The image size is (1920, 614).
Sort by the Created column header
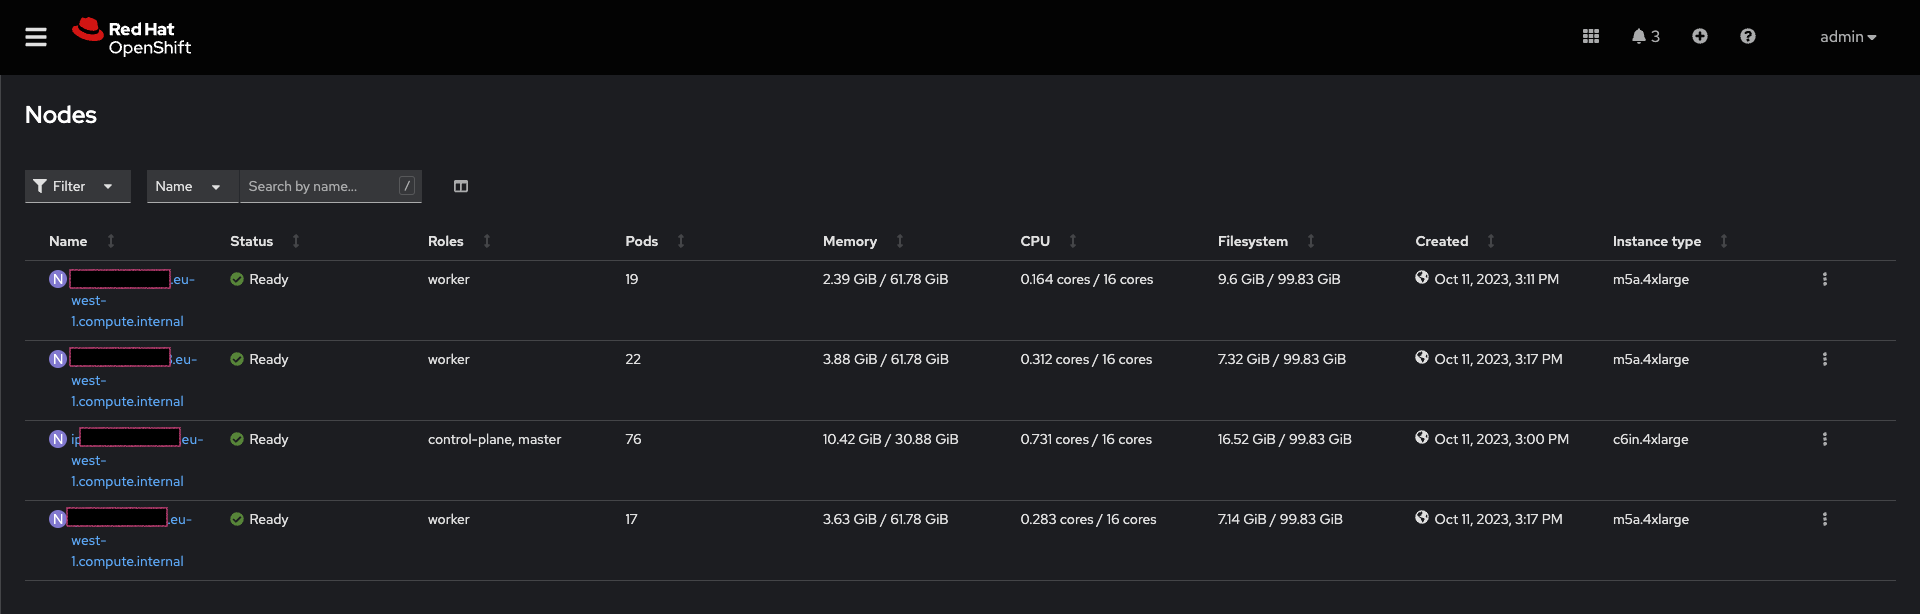(1441, 241)
